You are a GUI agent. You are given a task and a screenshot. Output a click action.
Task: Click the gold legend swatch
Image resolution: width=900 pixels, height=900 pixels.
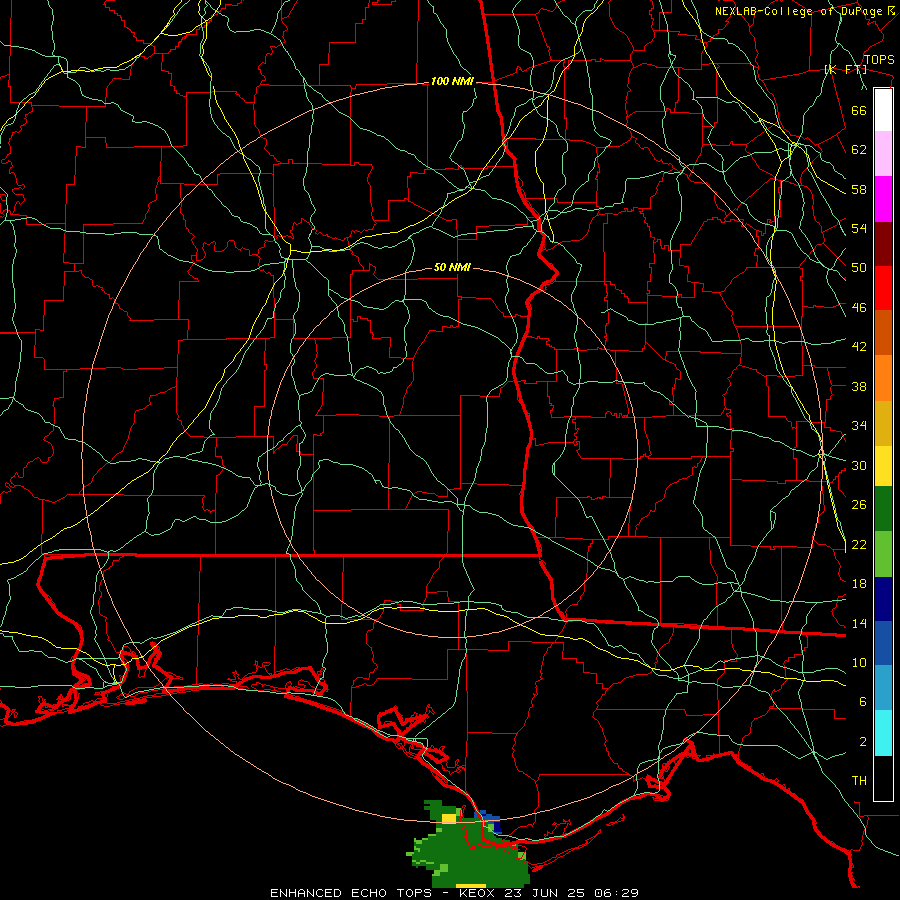(883, 423)
